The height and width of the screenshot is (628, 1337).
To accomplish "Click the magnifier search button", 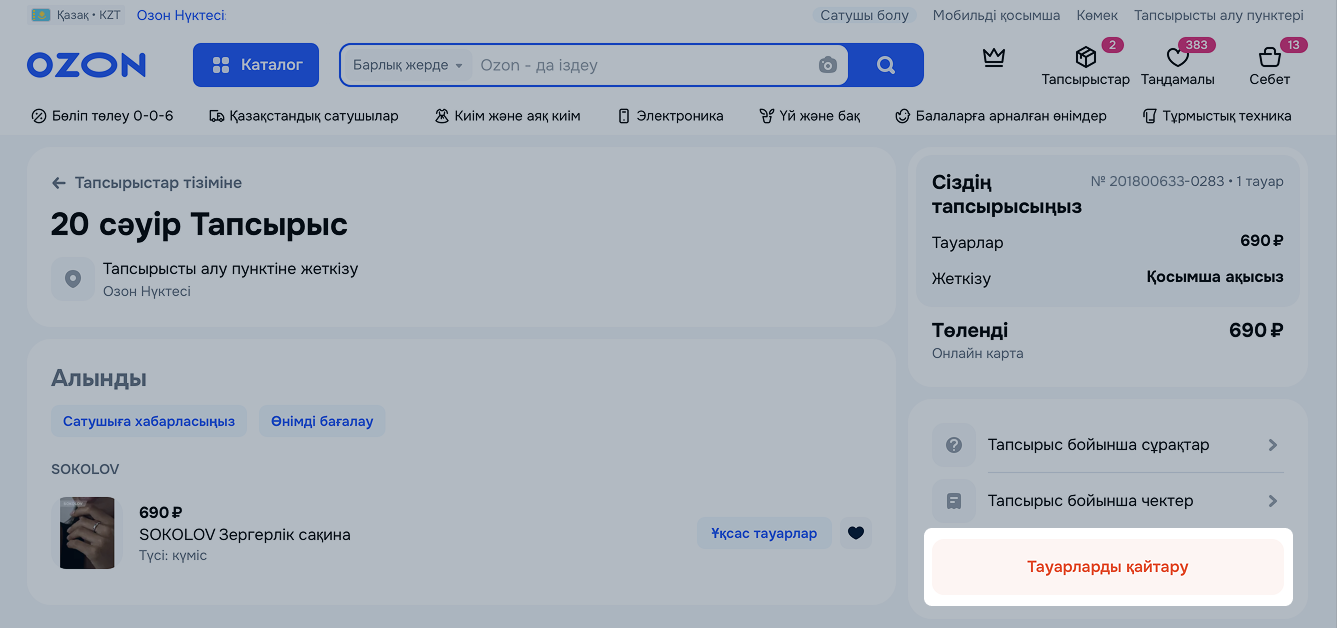I will pos(886,65).
